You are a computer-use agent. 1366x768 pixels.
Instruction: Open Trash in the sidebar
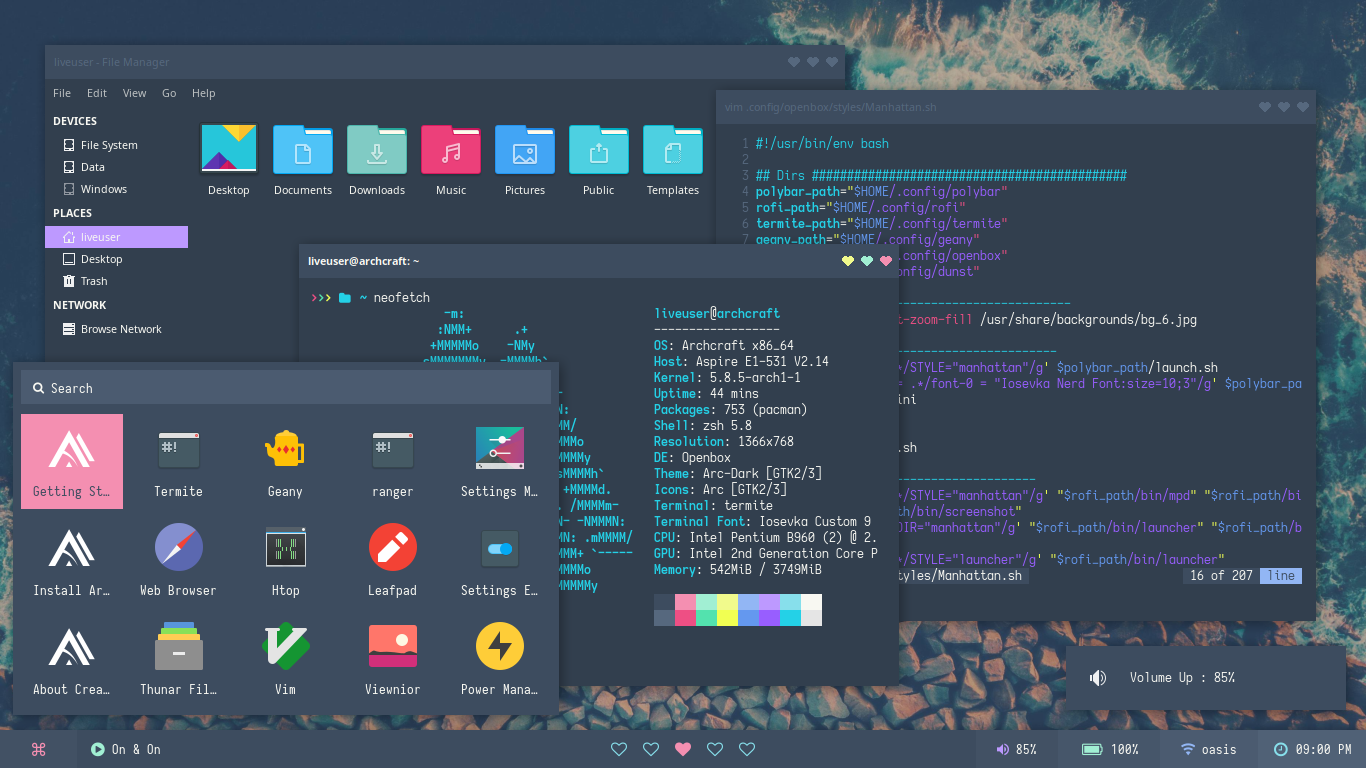point(116,281)
